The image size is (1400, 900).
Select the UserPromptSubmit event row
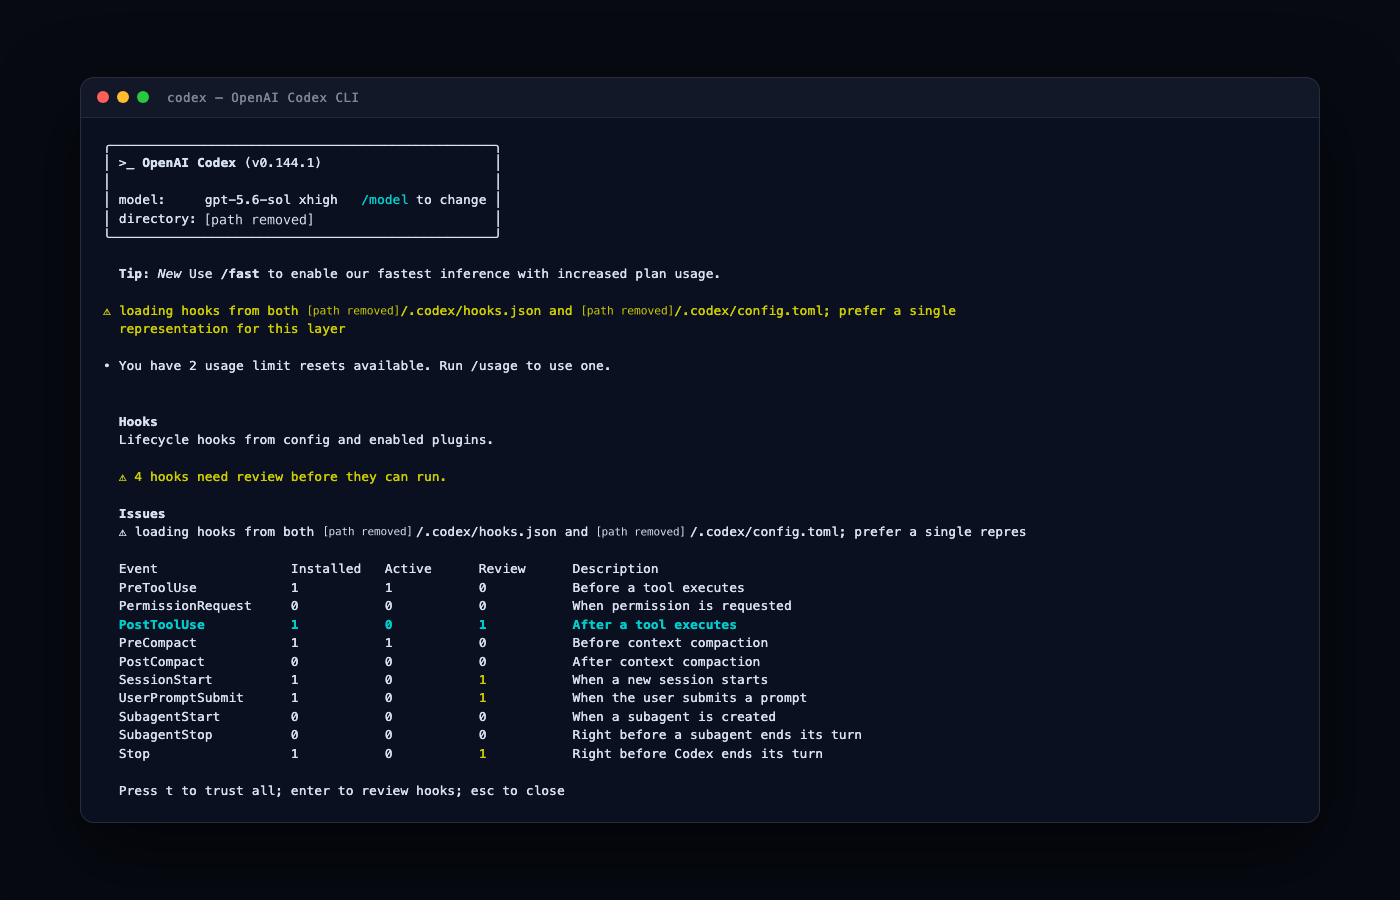pos(463,698)
